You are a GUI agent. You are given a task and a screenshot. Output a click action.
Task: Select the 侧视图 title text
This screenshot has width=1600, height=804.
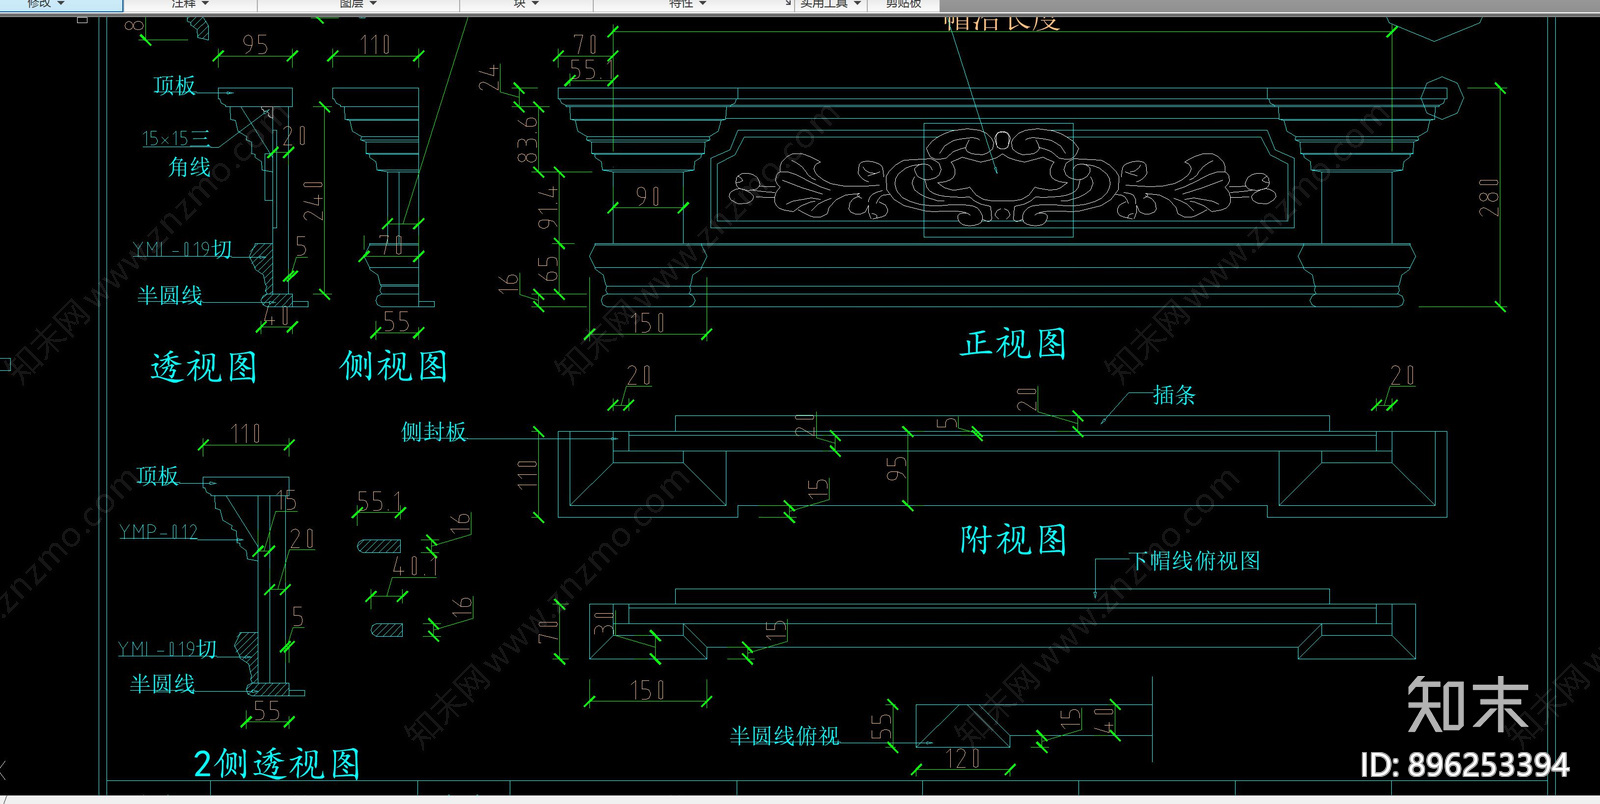coord(394,365)
